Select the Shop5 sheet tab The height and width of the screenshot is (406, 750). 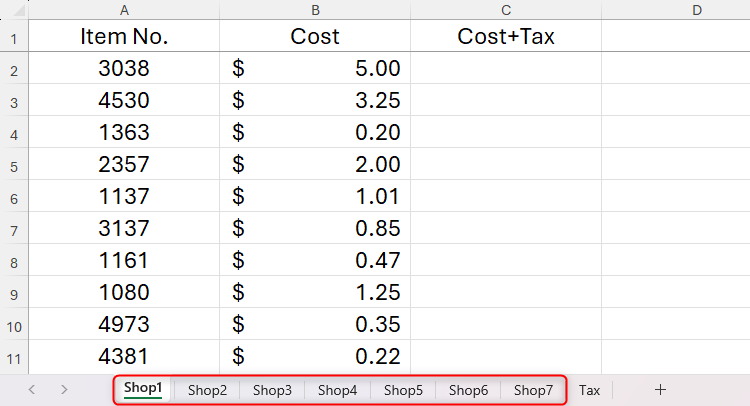point(403,390)
